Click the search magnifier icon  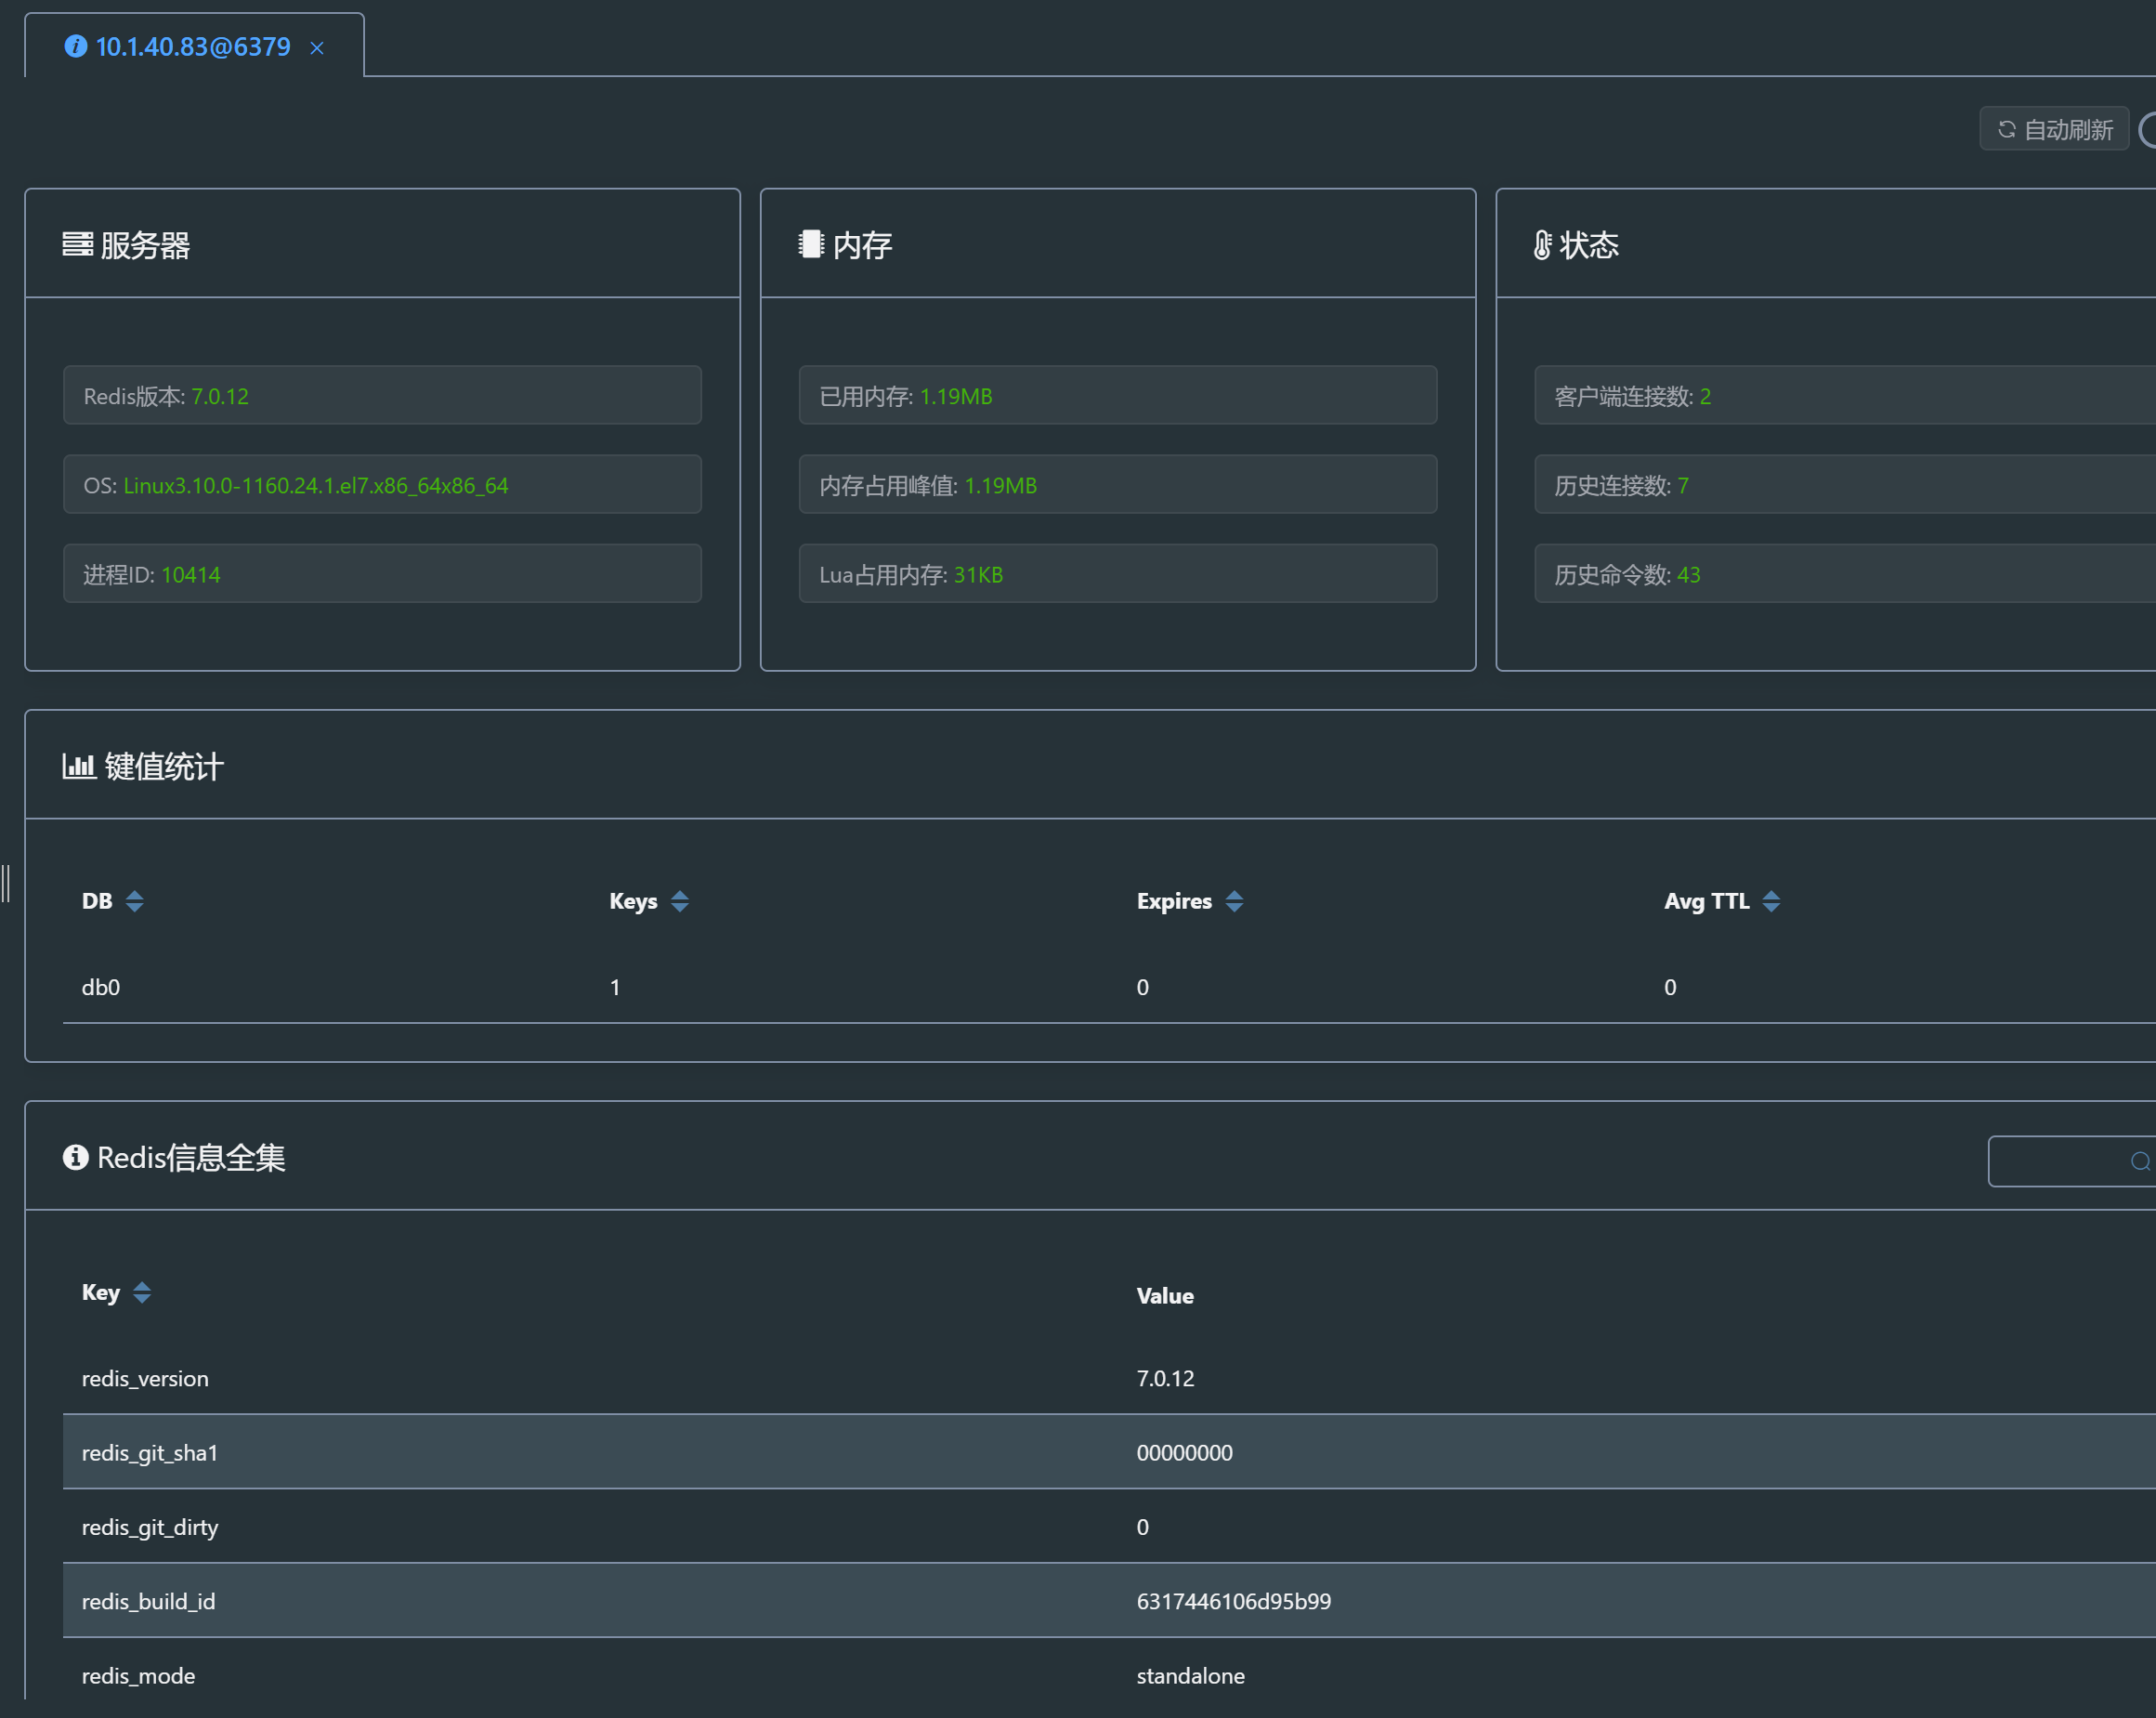(2139, 1161)
